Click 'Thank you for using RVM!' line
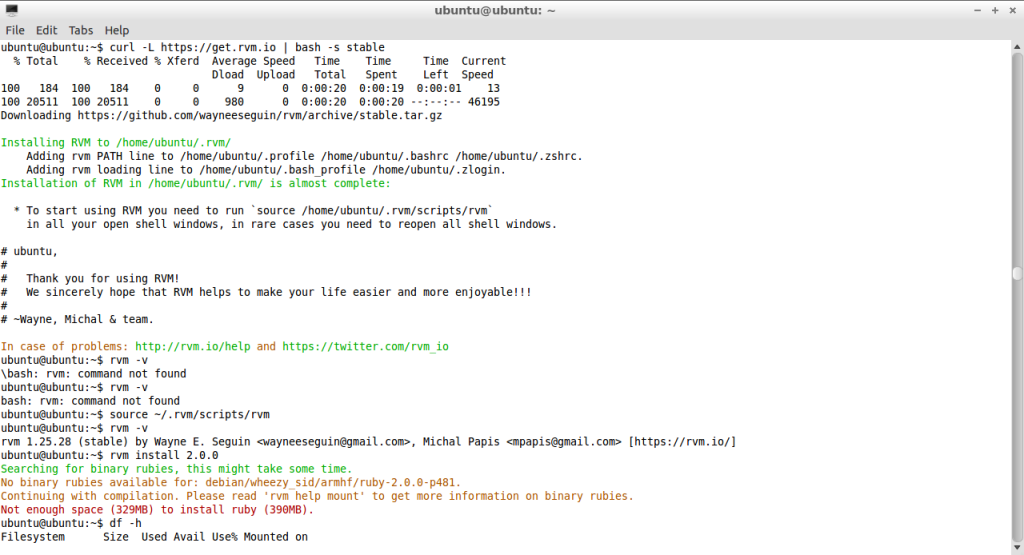This screenshot has width=1024, height=555. pos(103,279)
